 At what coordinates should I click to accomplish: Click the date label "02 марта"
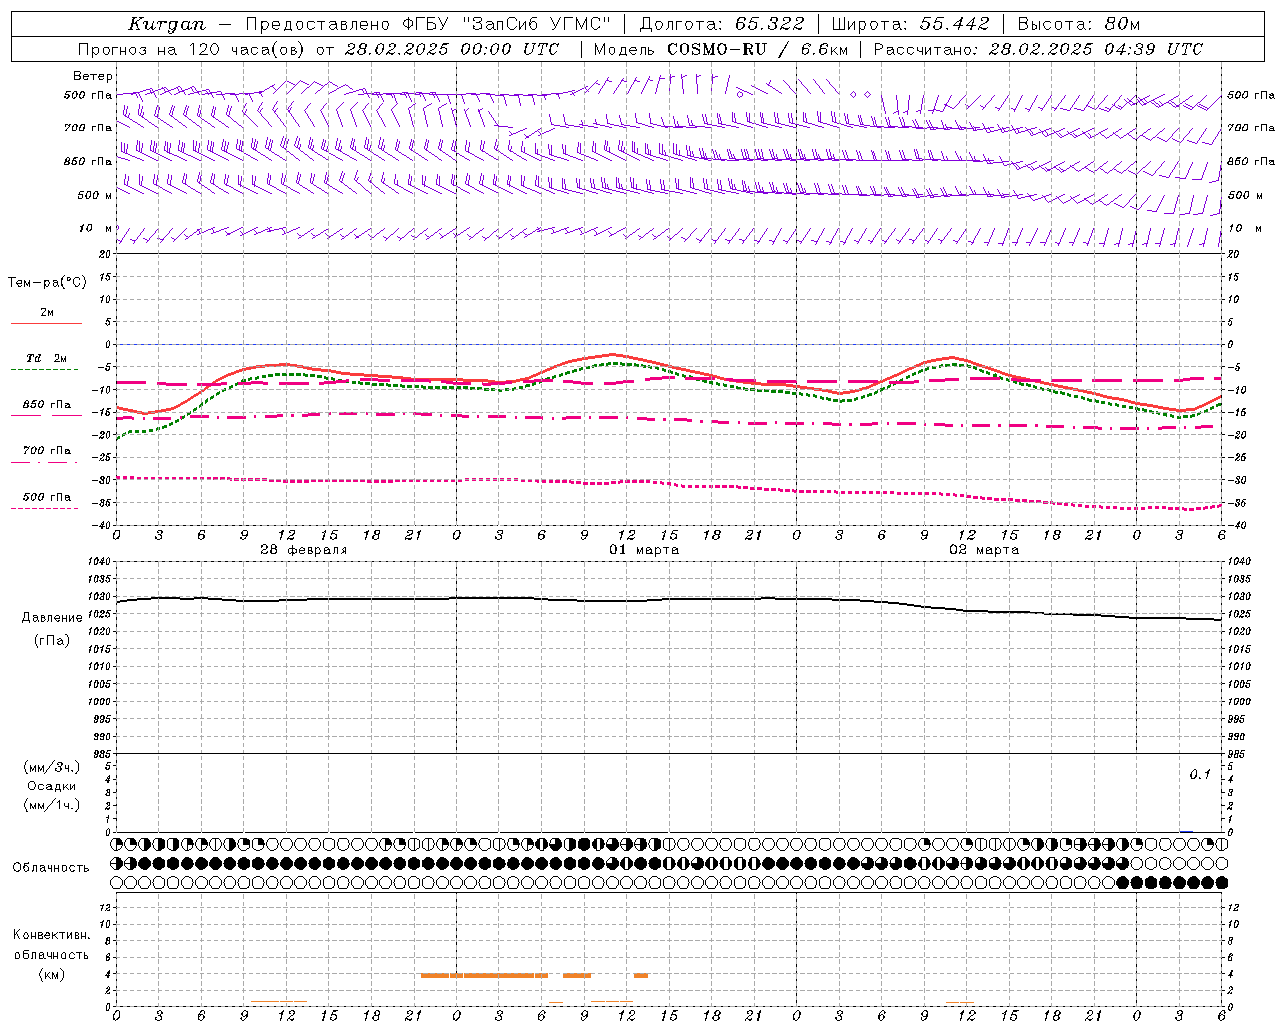(x=984, y=550)
